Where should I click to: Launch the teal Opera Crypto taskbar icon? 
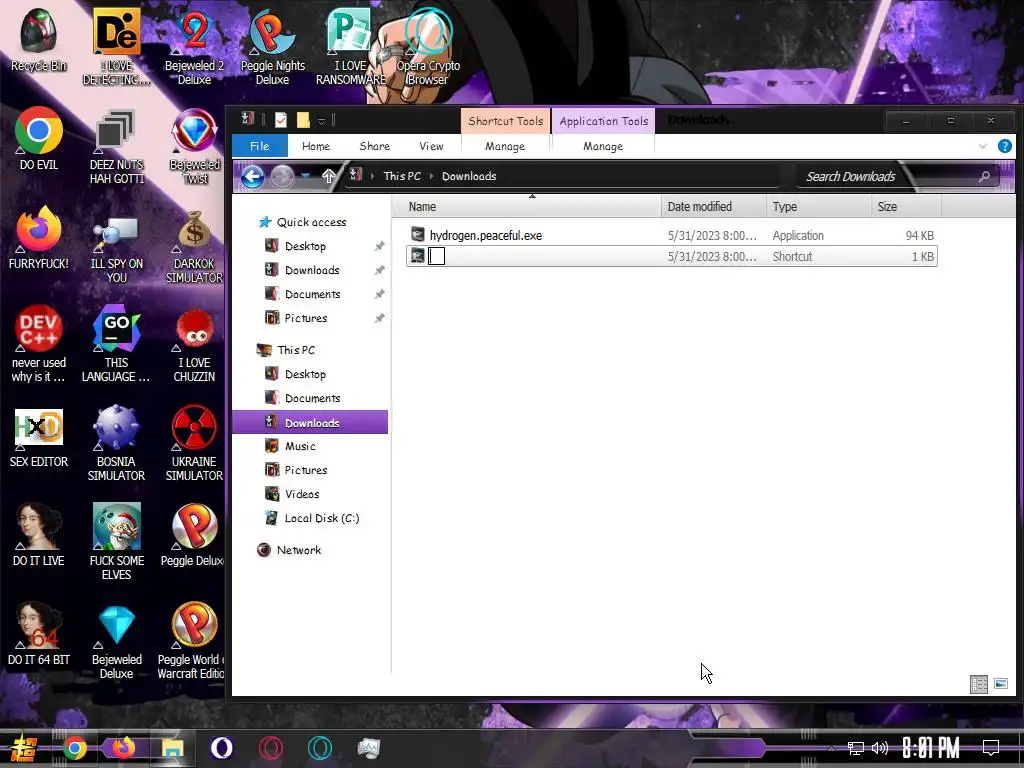coord(319,748)
